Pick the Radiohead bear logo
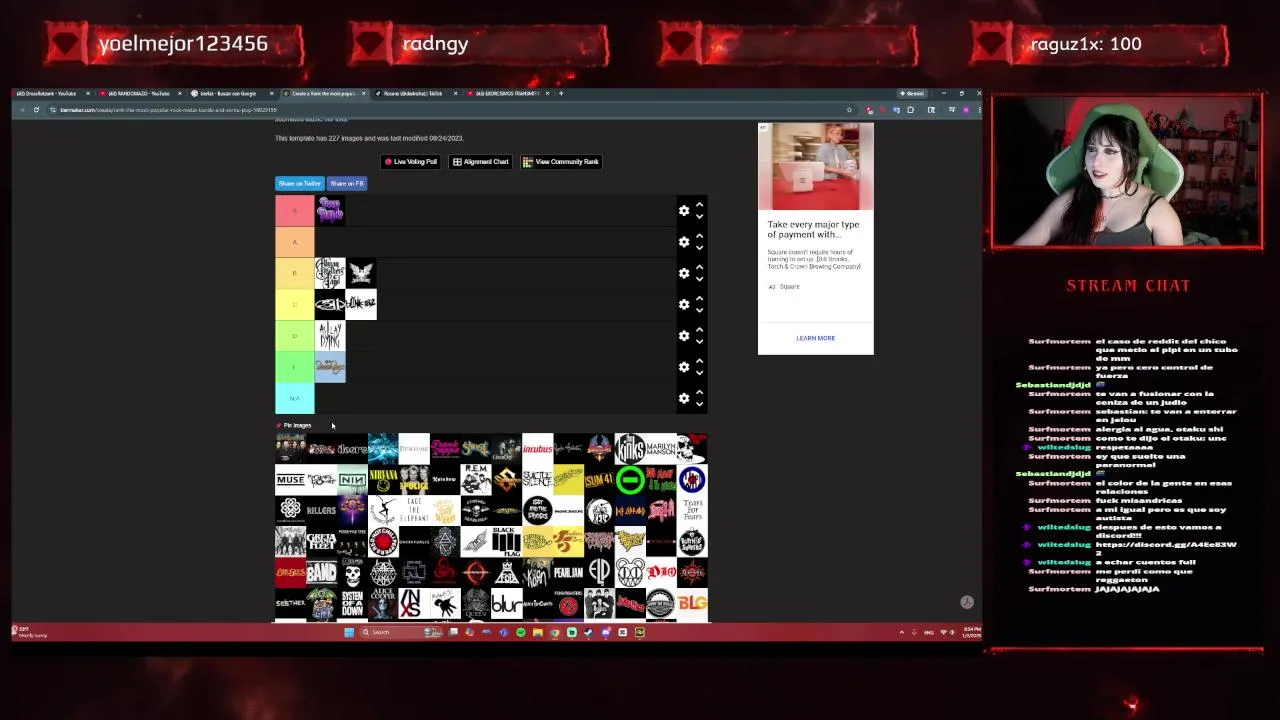 pos(630,573)
